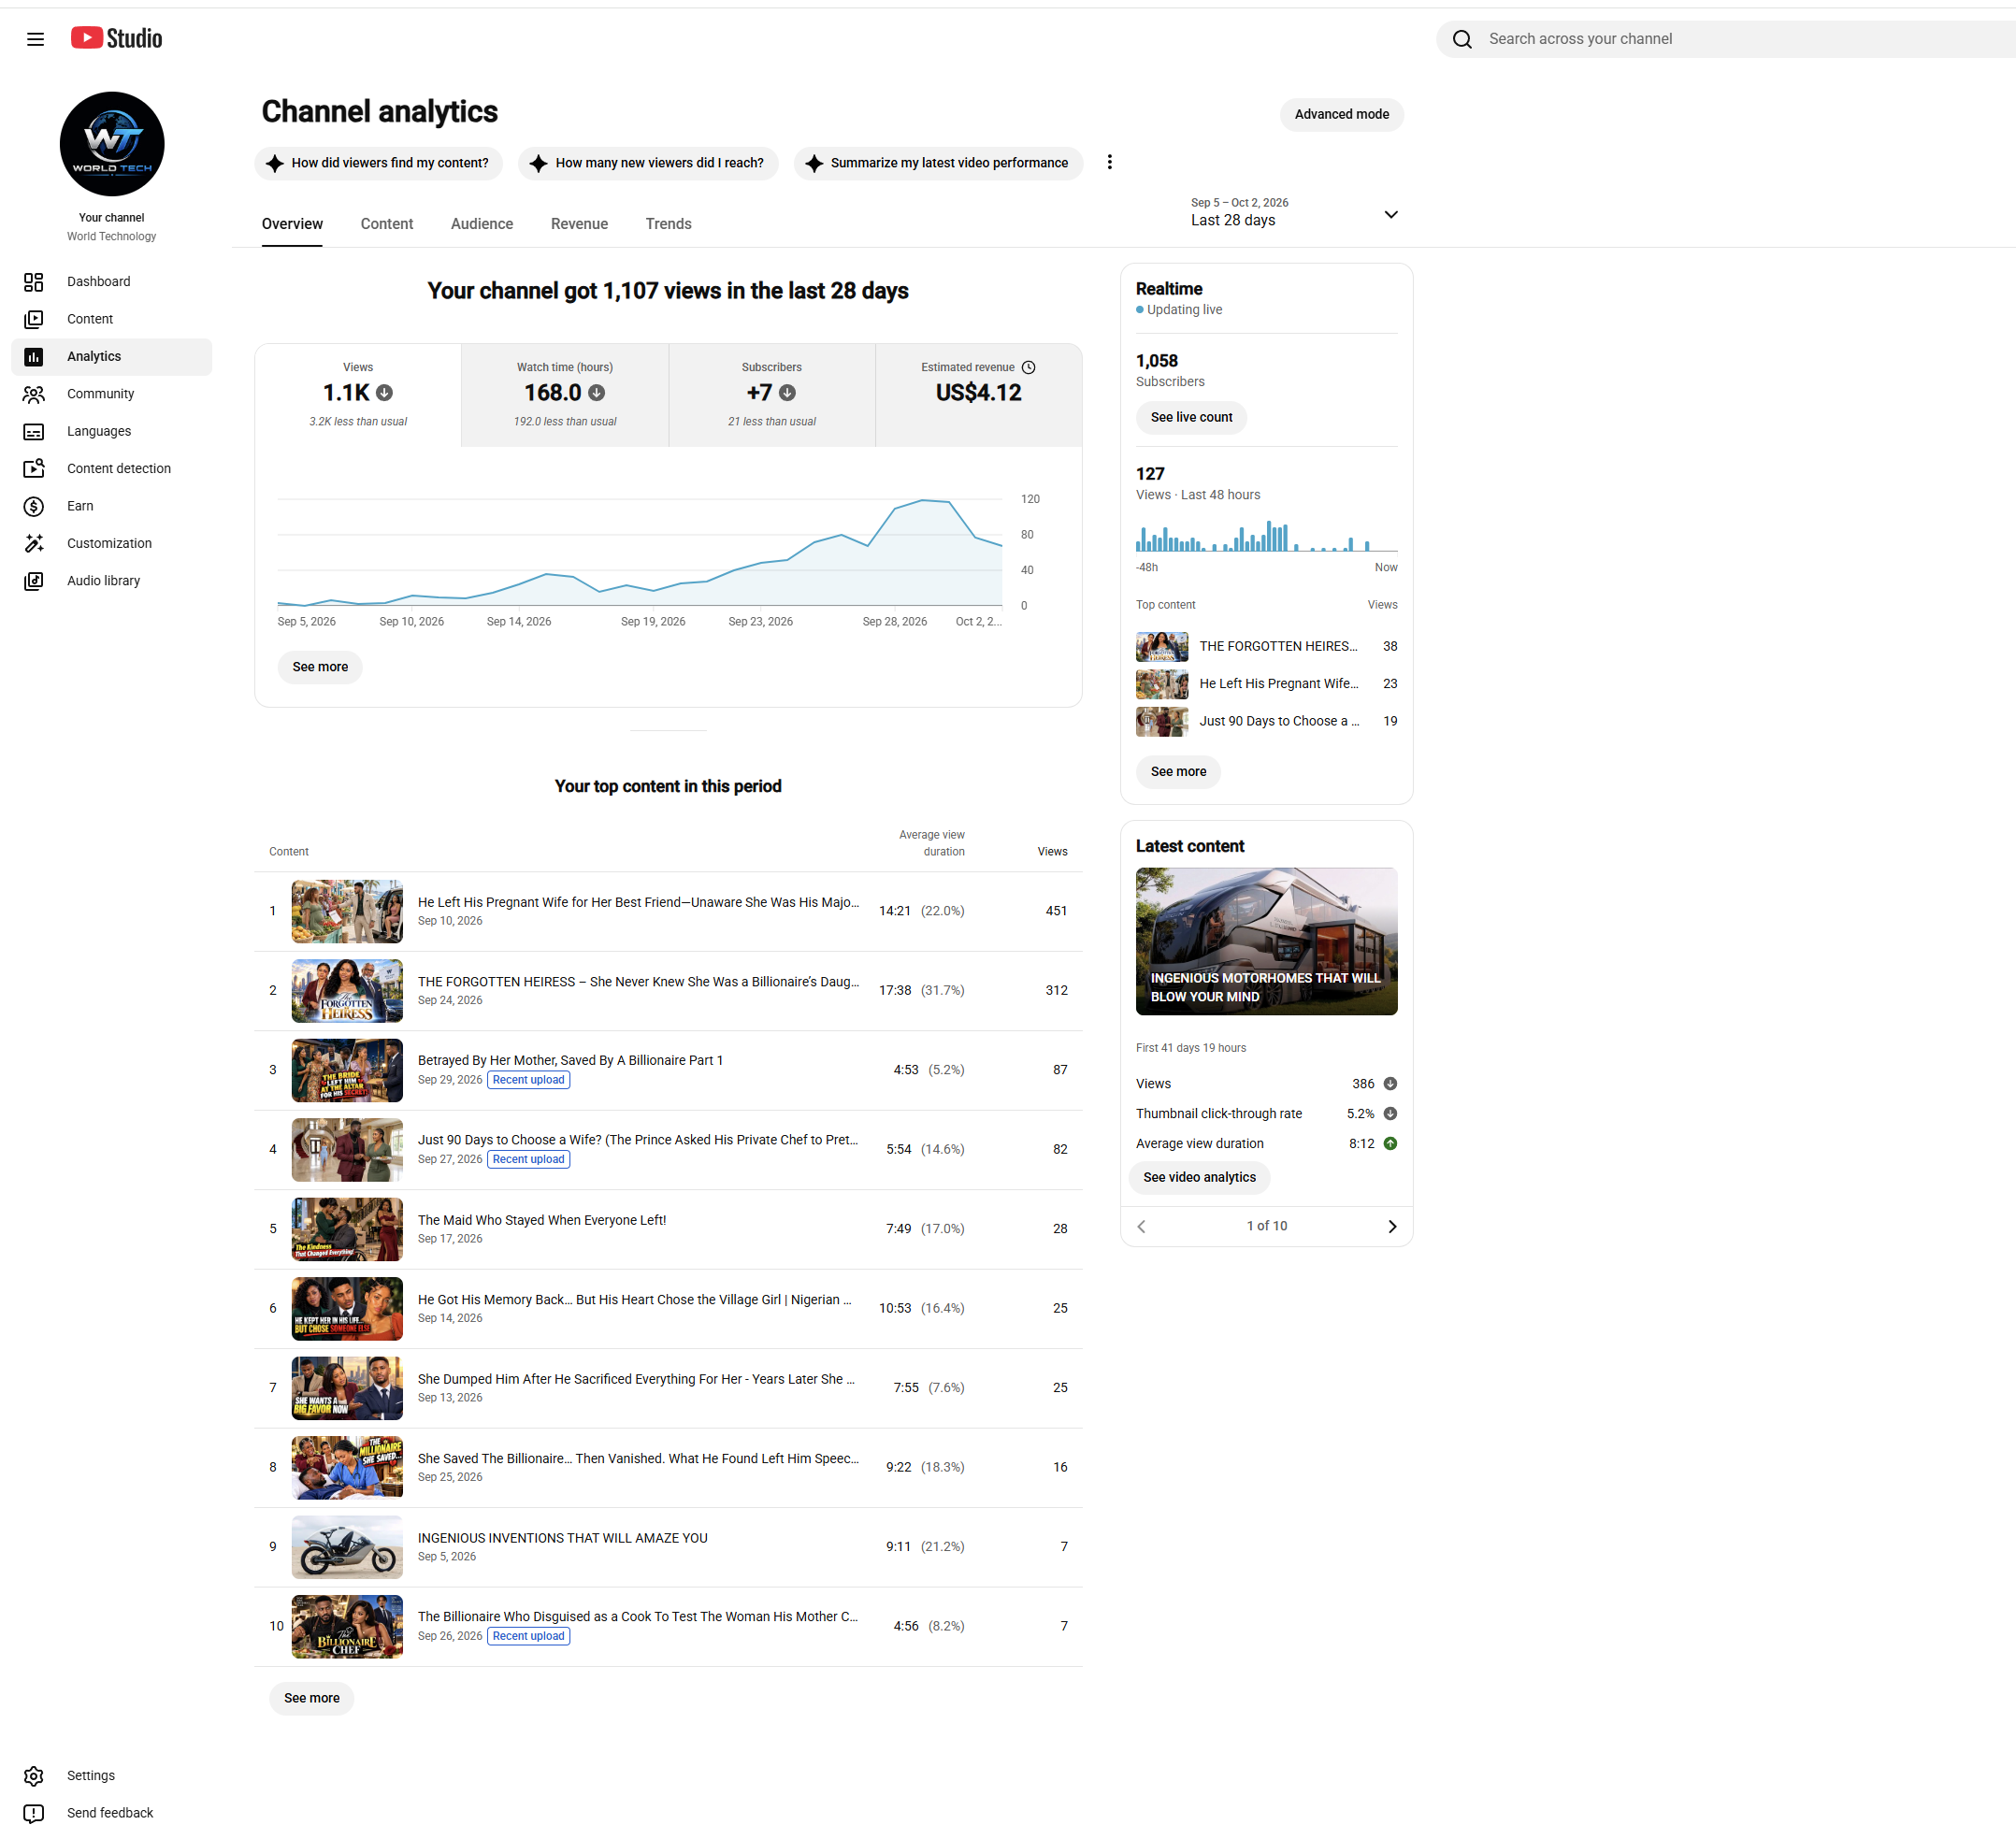Click 'How did viewers find my content?'
The width and height of the screenshot is (2016, 1839).
point(379,163)
